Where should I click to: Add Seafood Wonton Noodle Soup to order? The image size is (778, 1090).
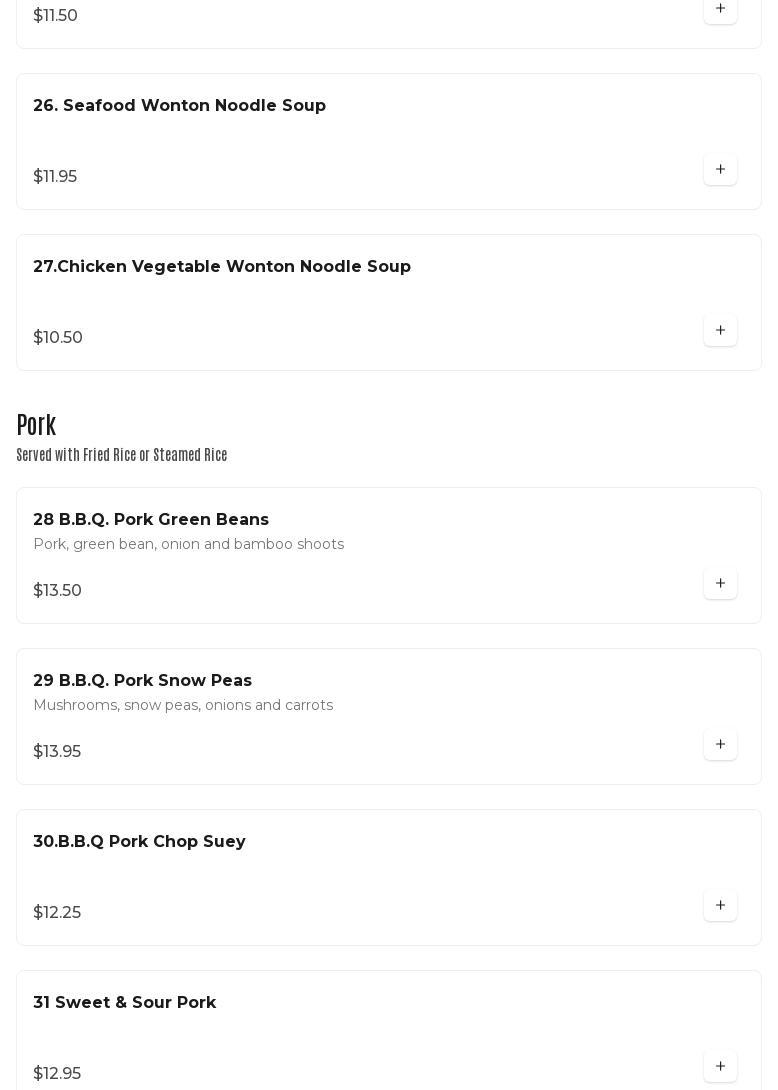point(720,170)
